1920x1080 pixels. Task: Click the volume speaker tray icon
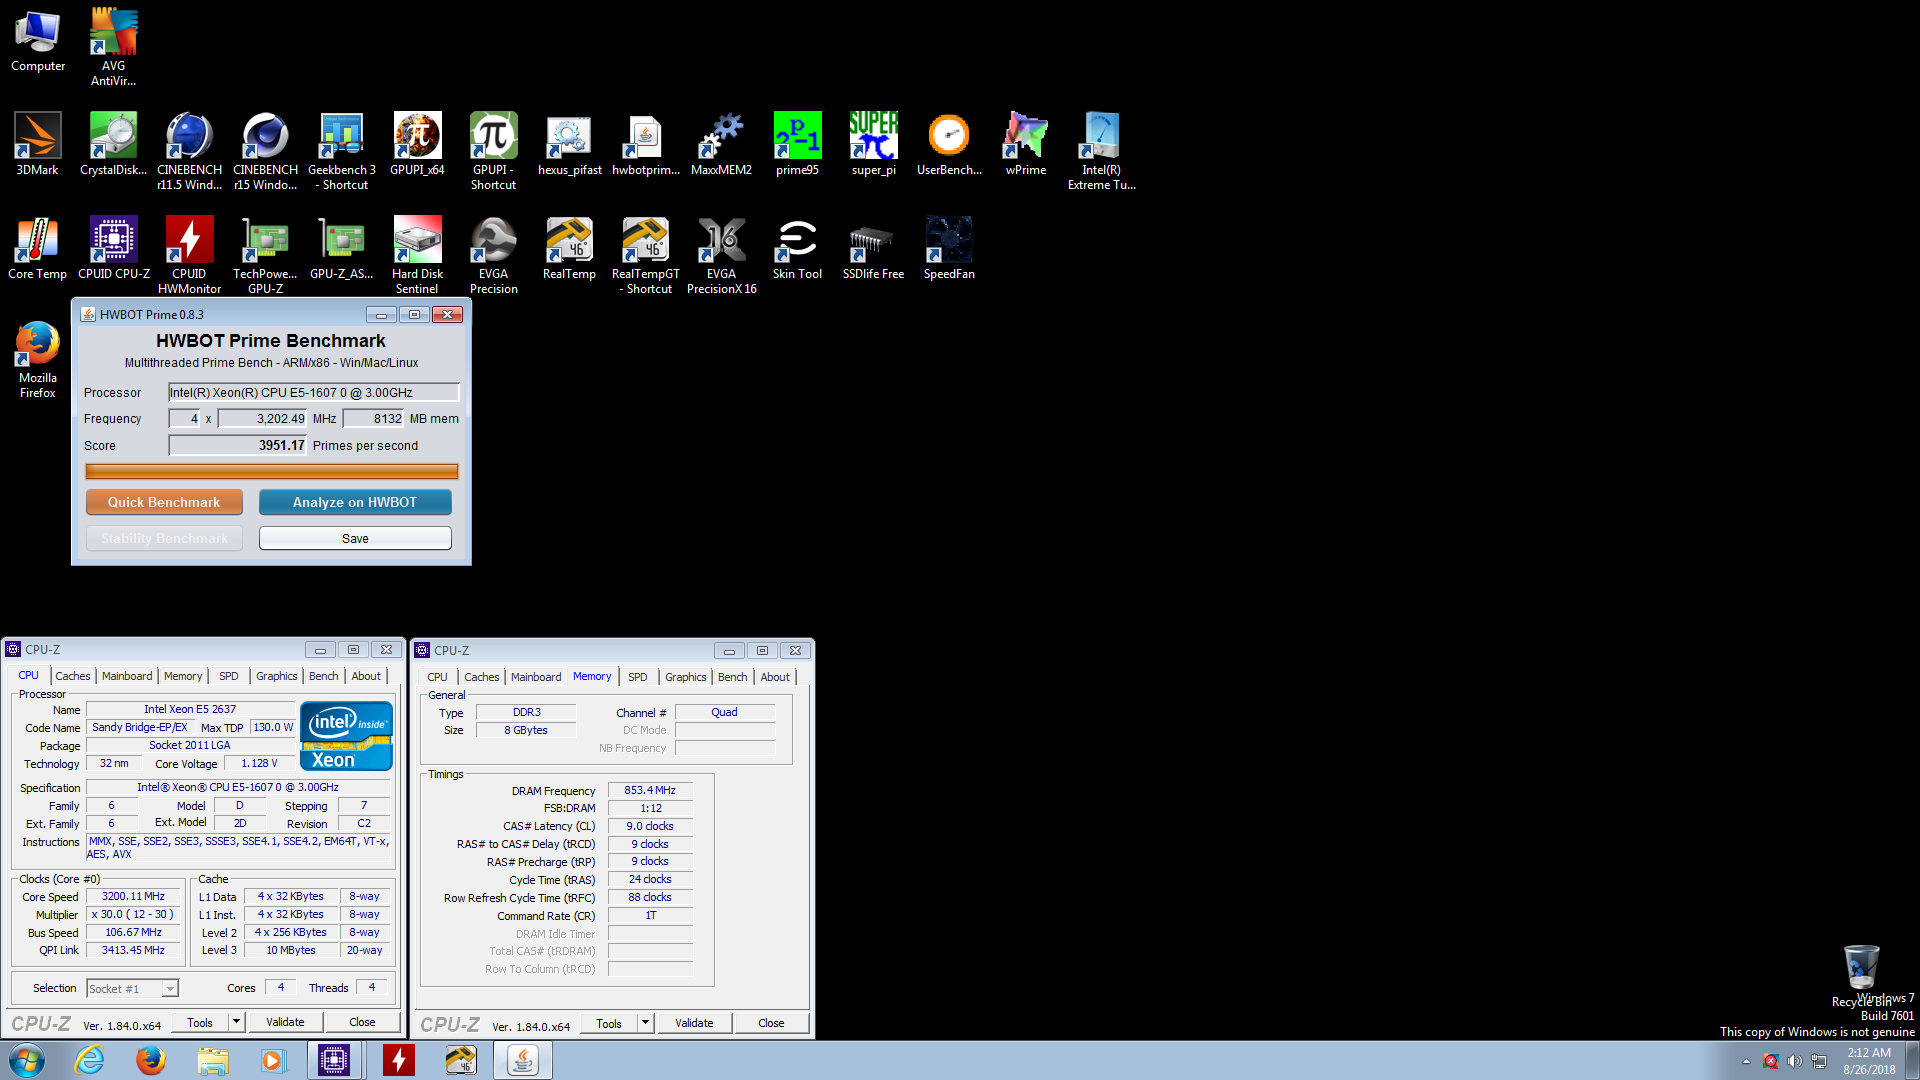(1794, 1061)
